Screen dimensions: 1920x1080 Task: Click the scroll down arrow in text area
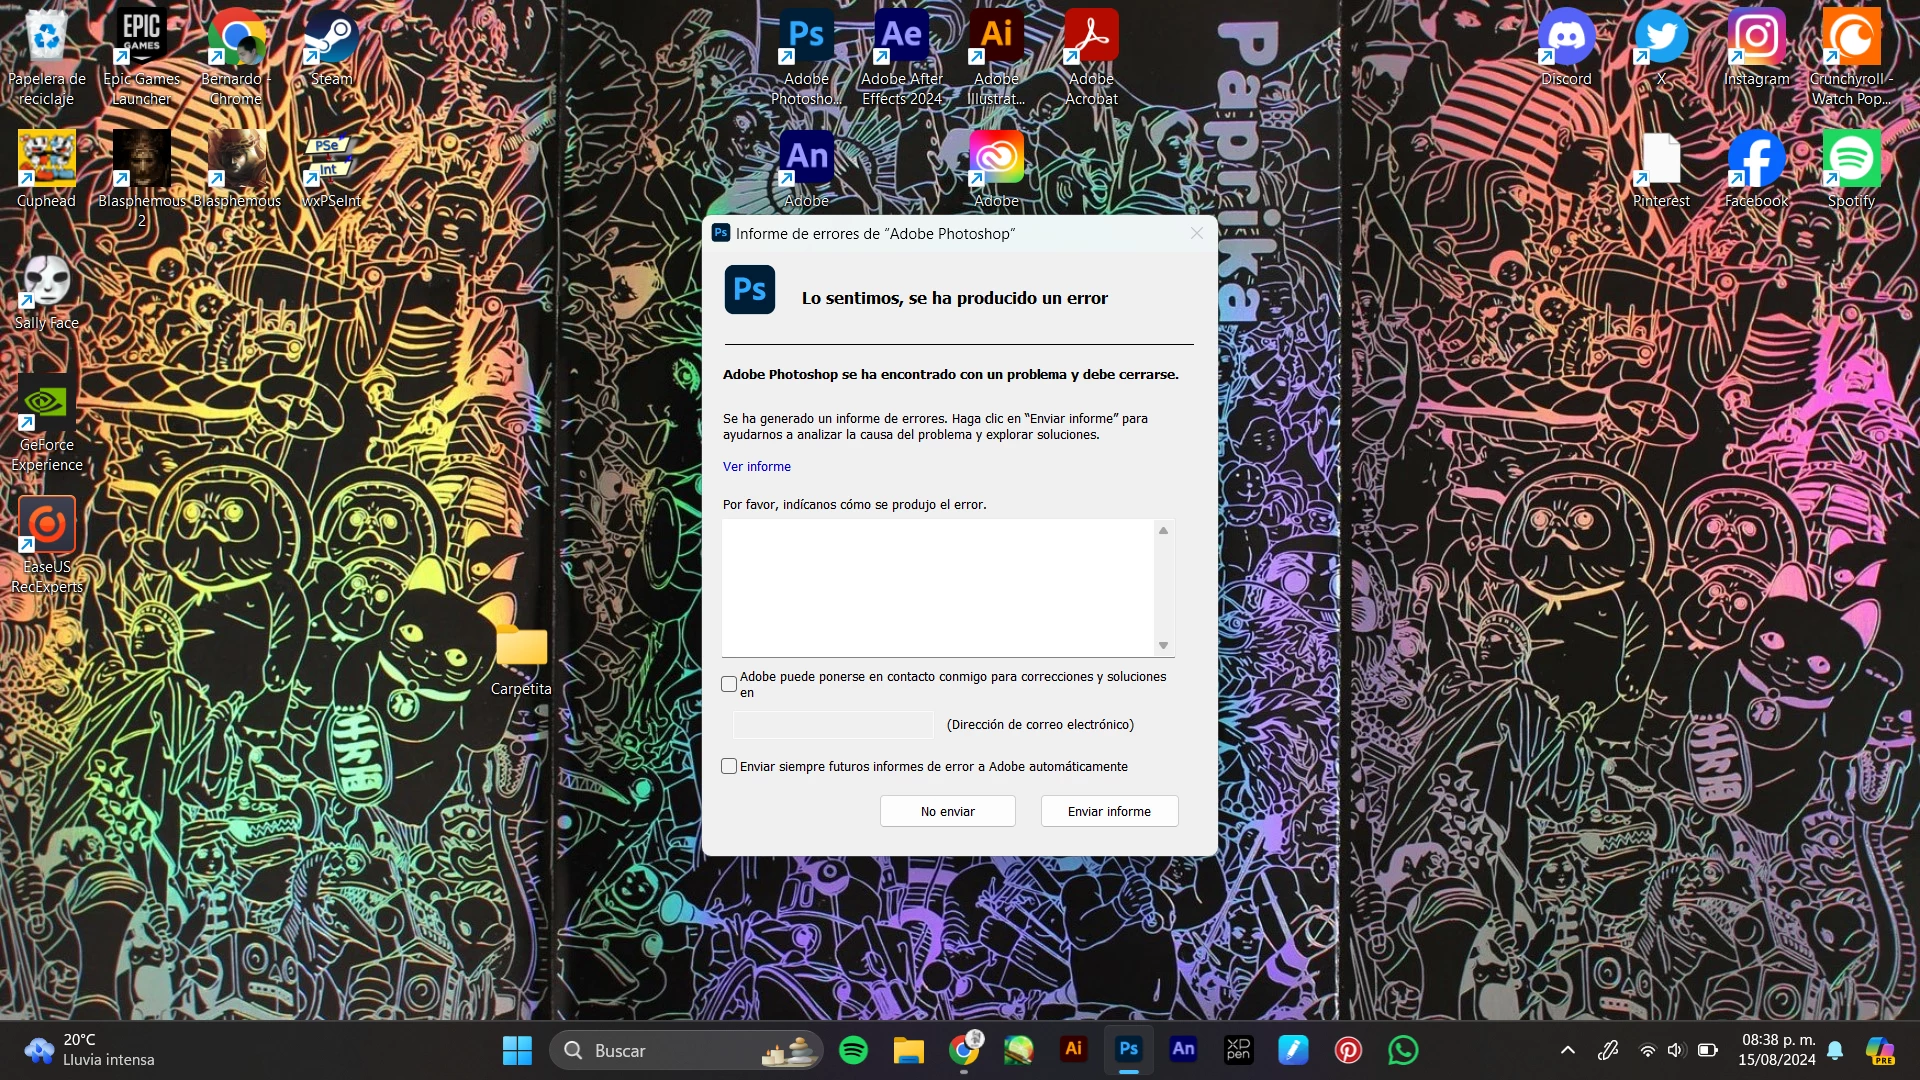click(1163, 646)
